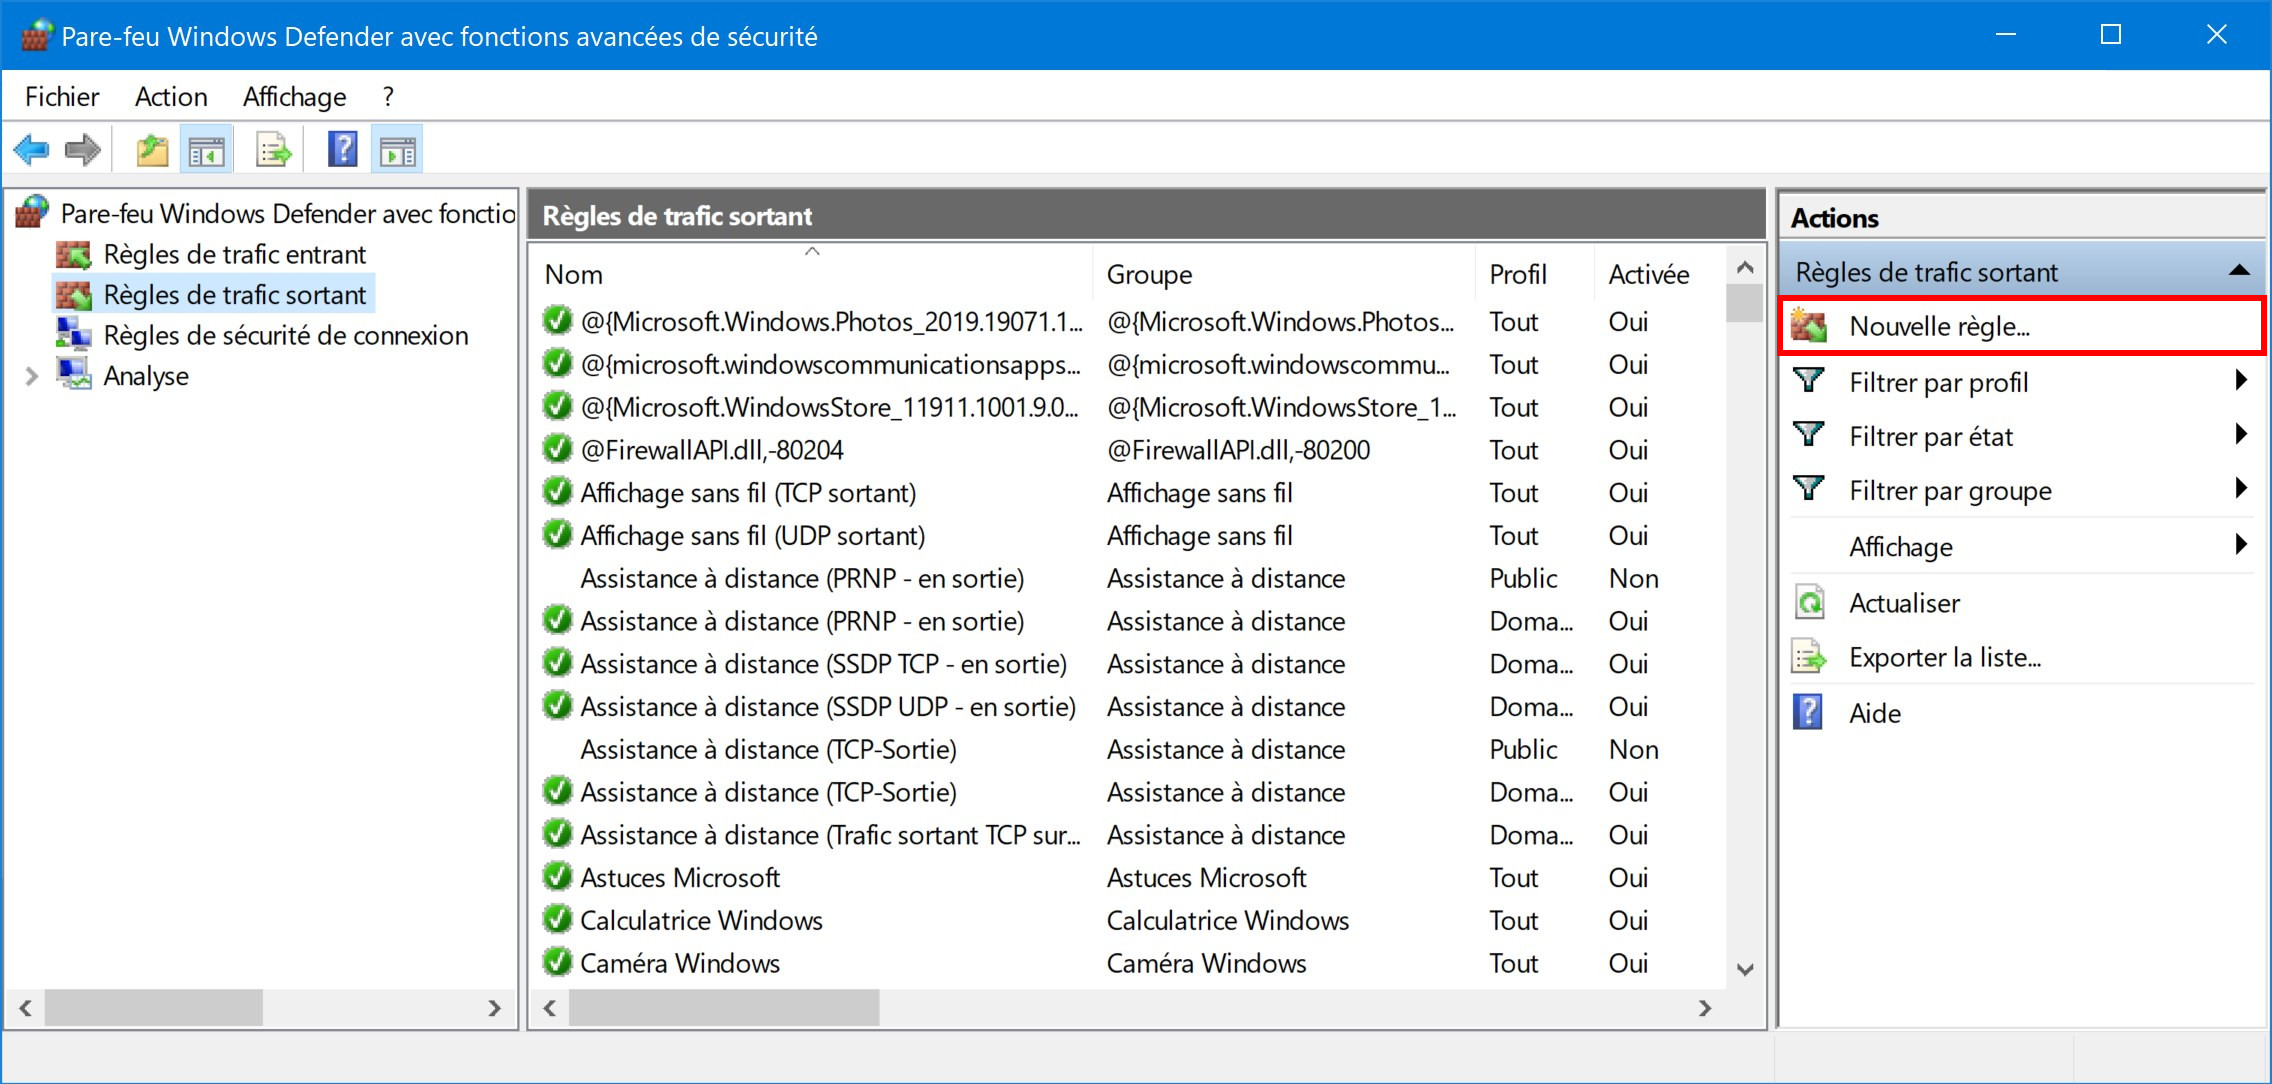Click the root Pare-feu Windows Defender tree icon
Viewport: 2272px width, 1084px height.
tap(32, 212)
